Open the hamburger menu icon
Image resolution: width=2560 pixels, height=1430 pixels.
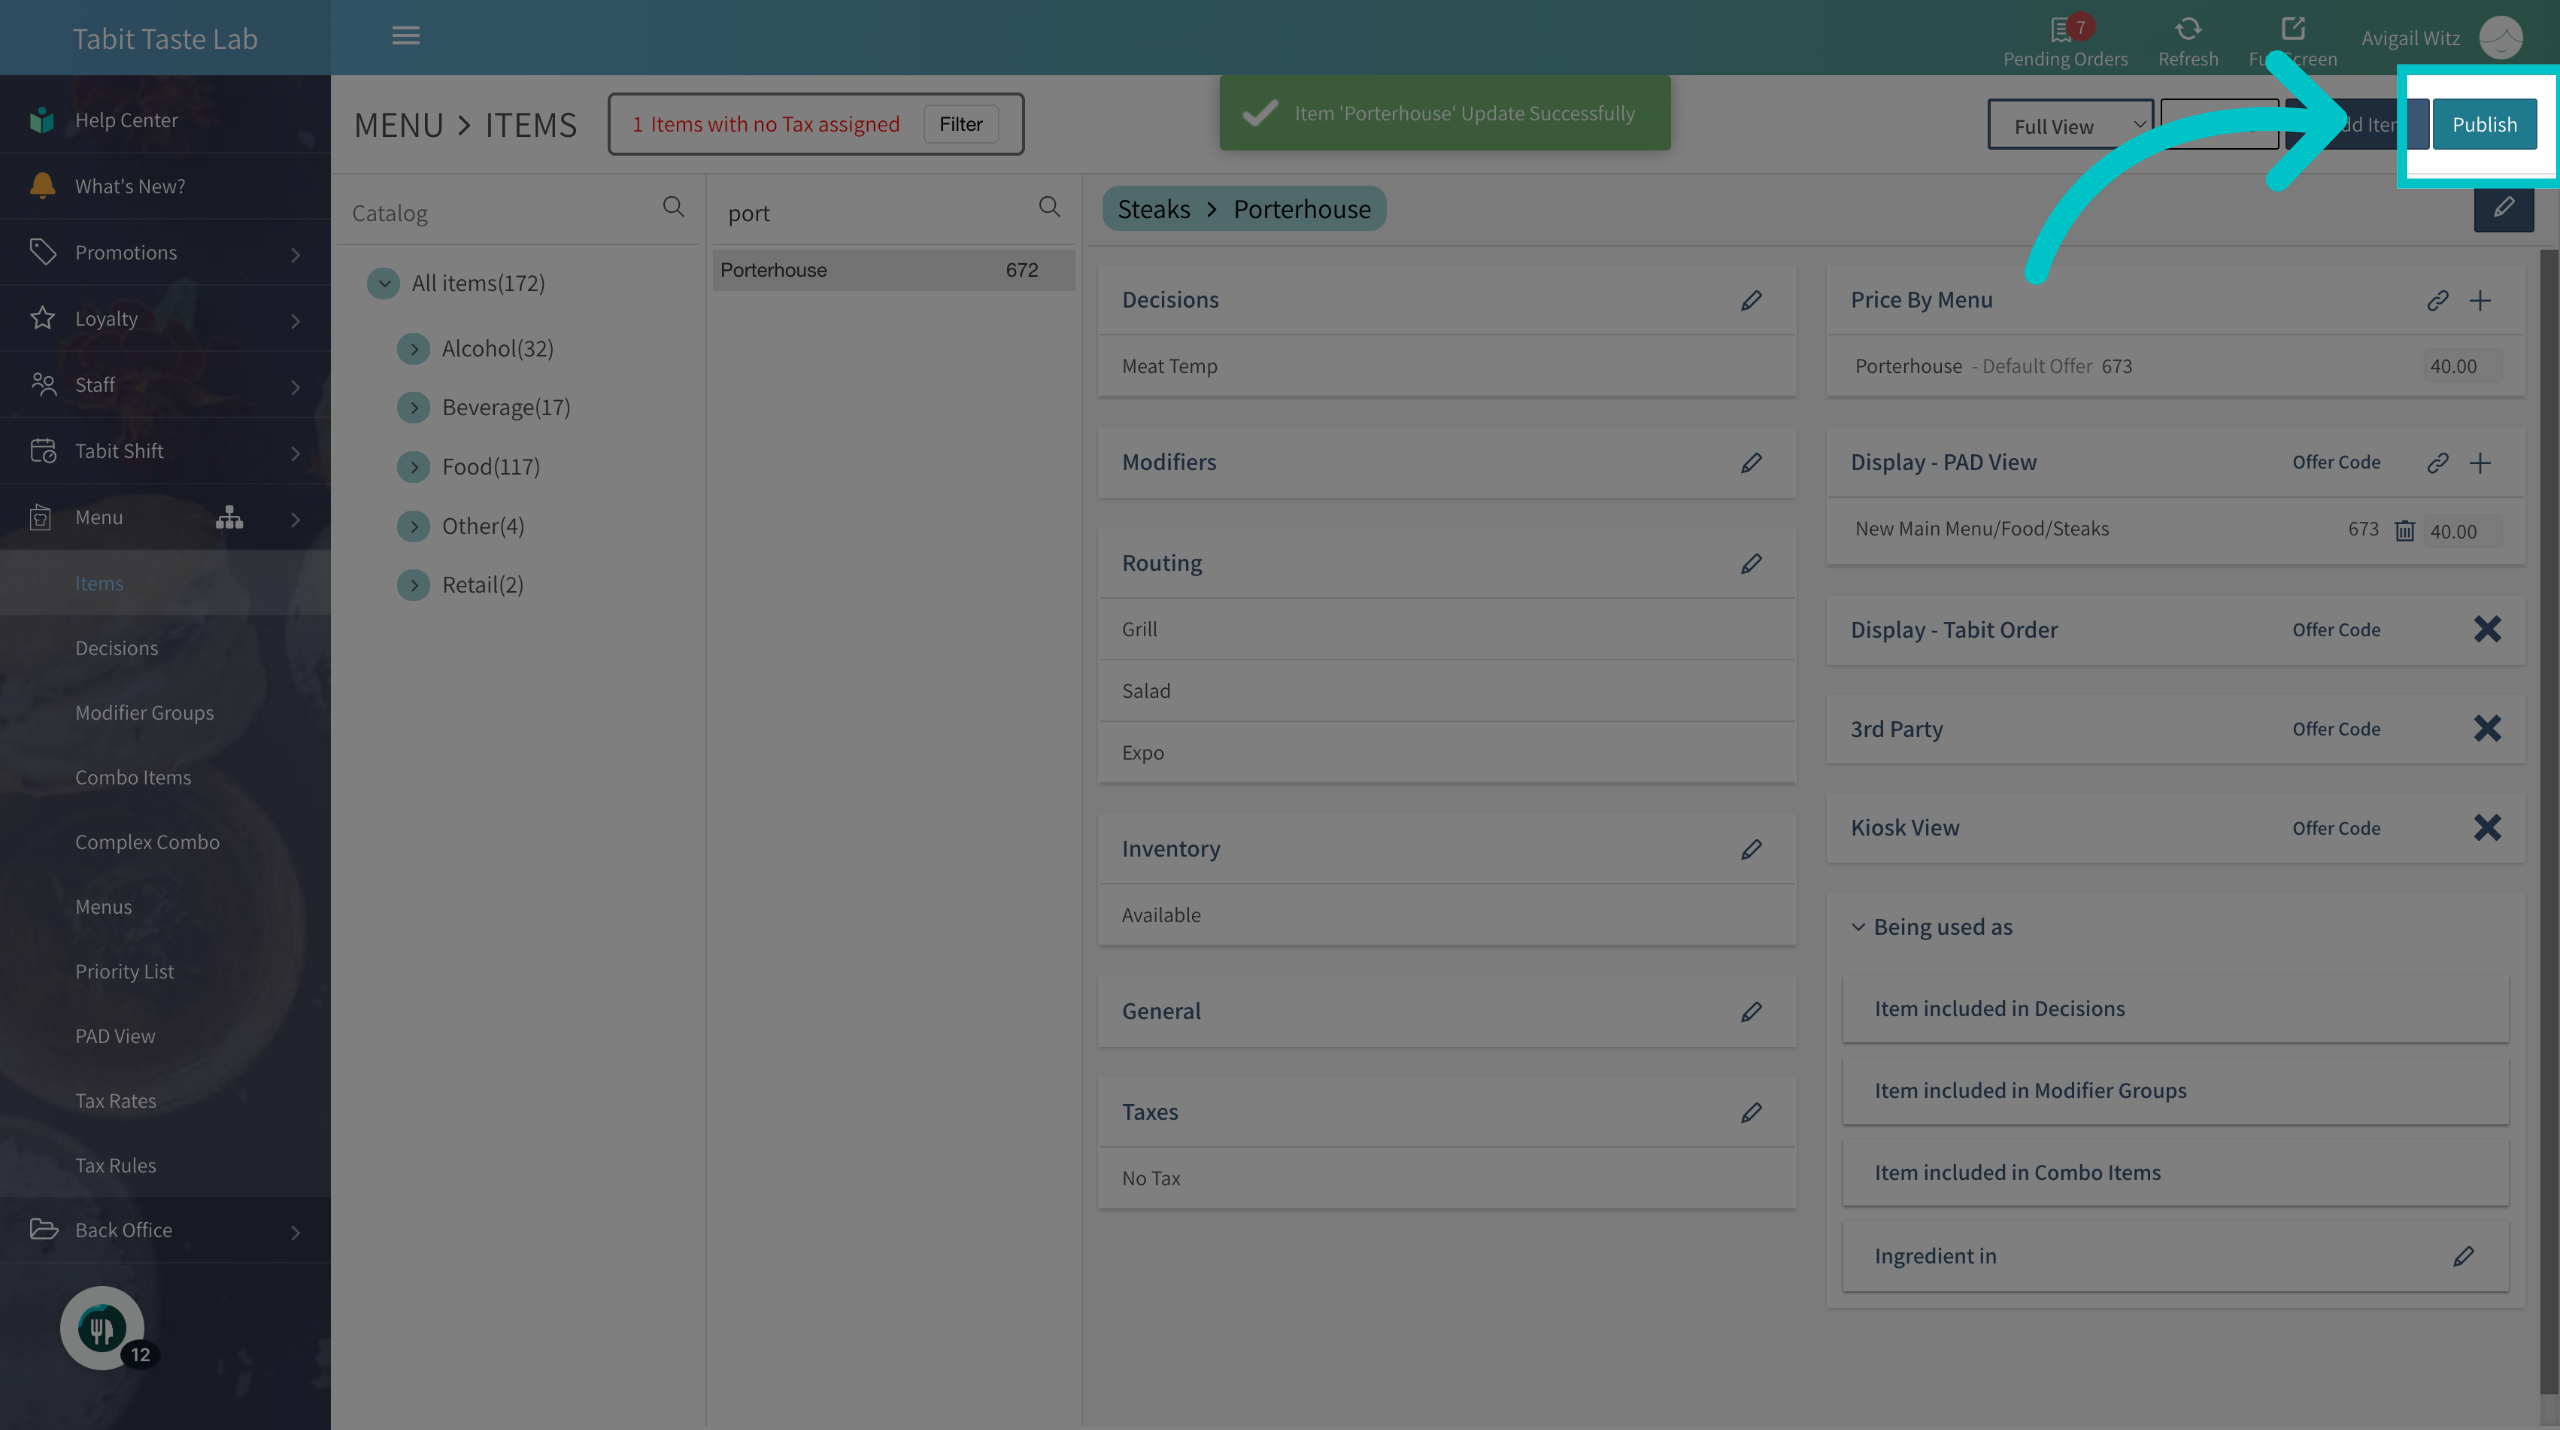coord(405,36)
